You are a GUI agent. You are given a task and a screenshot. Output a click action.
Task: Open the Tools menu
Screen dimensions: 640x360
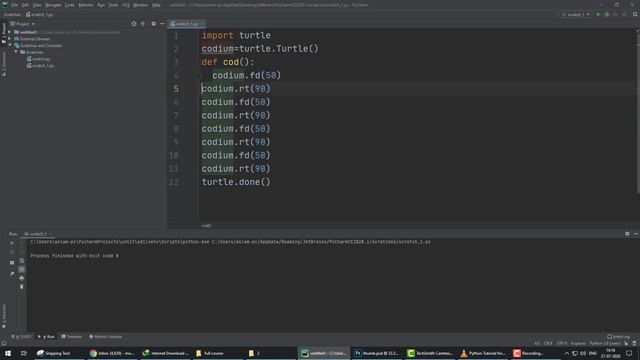[x=113, y=5]
